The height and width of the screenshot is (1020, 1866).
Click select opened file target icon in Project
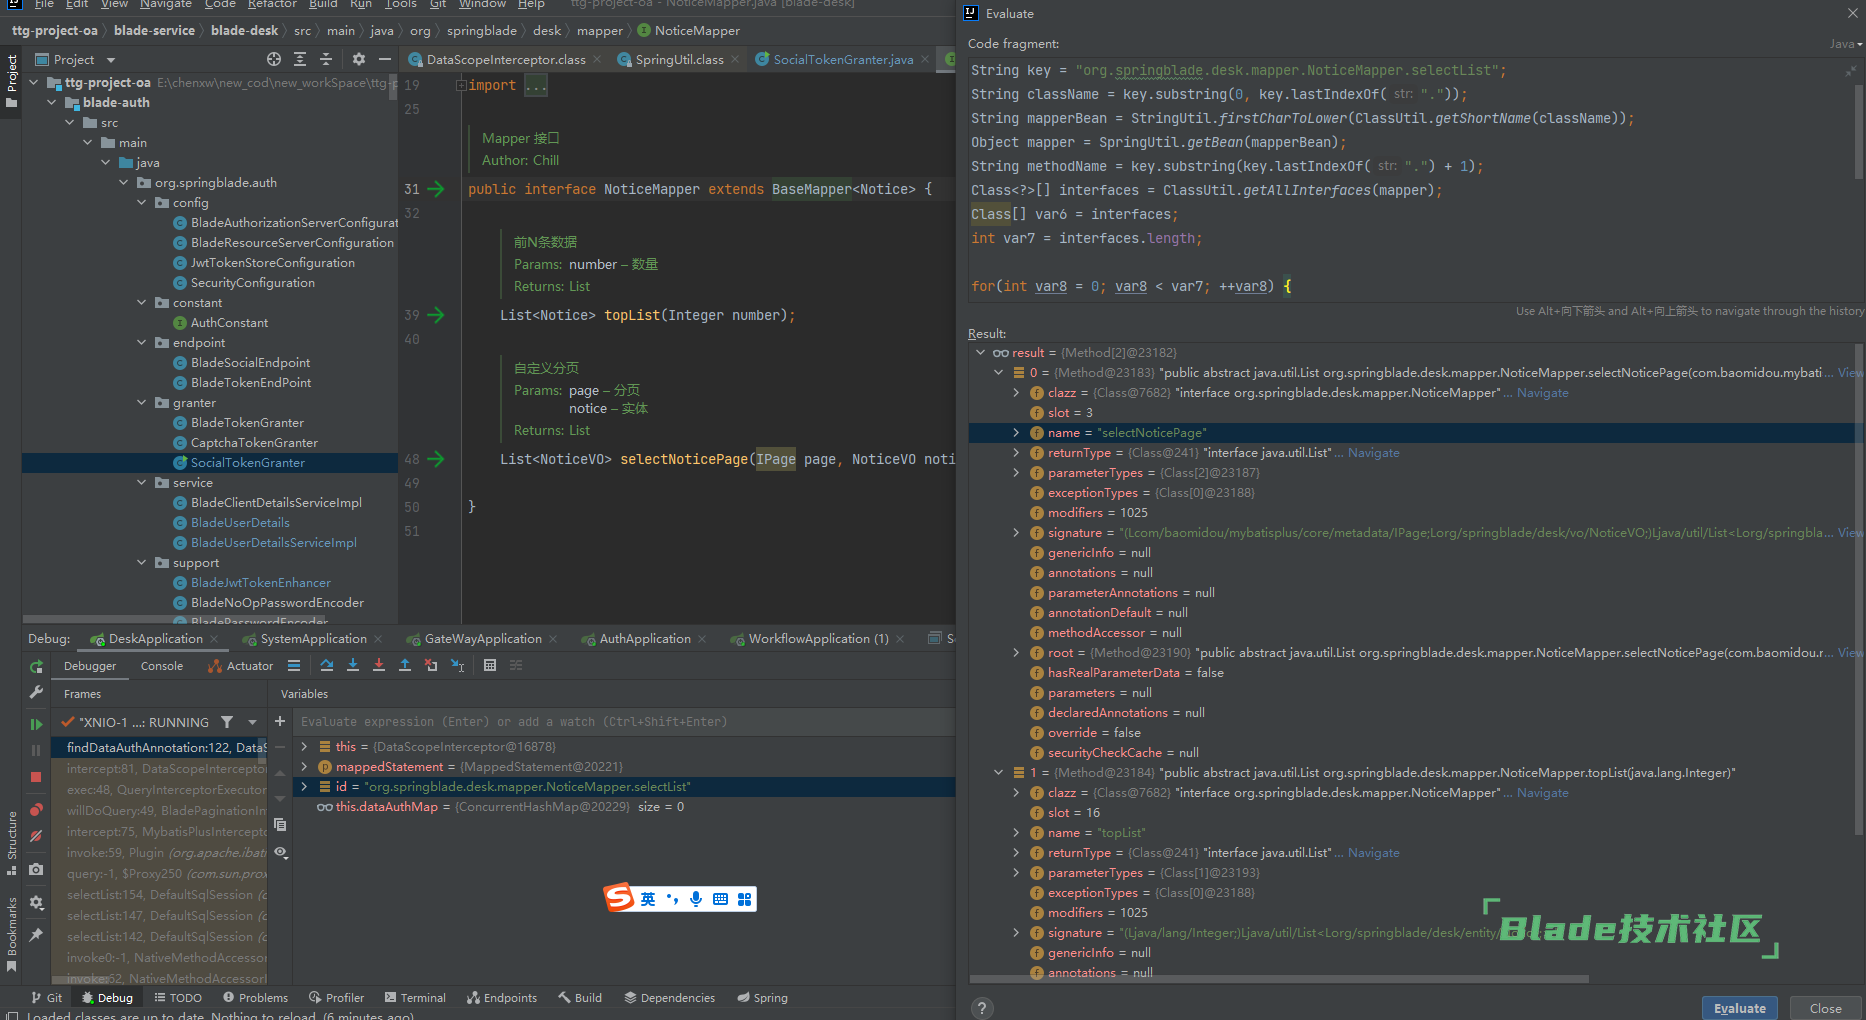274,59
